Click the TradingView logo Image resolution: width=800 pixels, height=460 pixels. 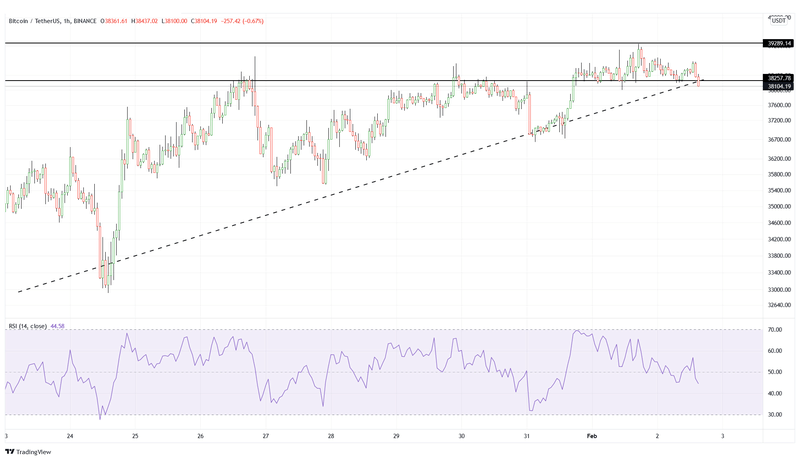coord(29,452)
